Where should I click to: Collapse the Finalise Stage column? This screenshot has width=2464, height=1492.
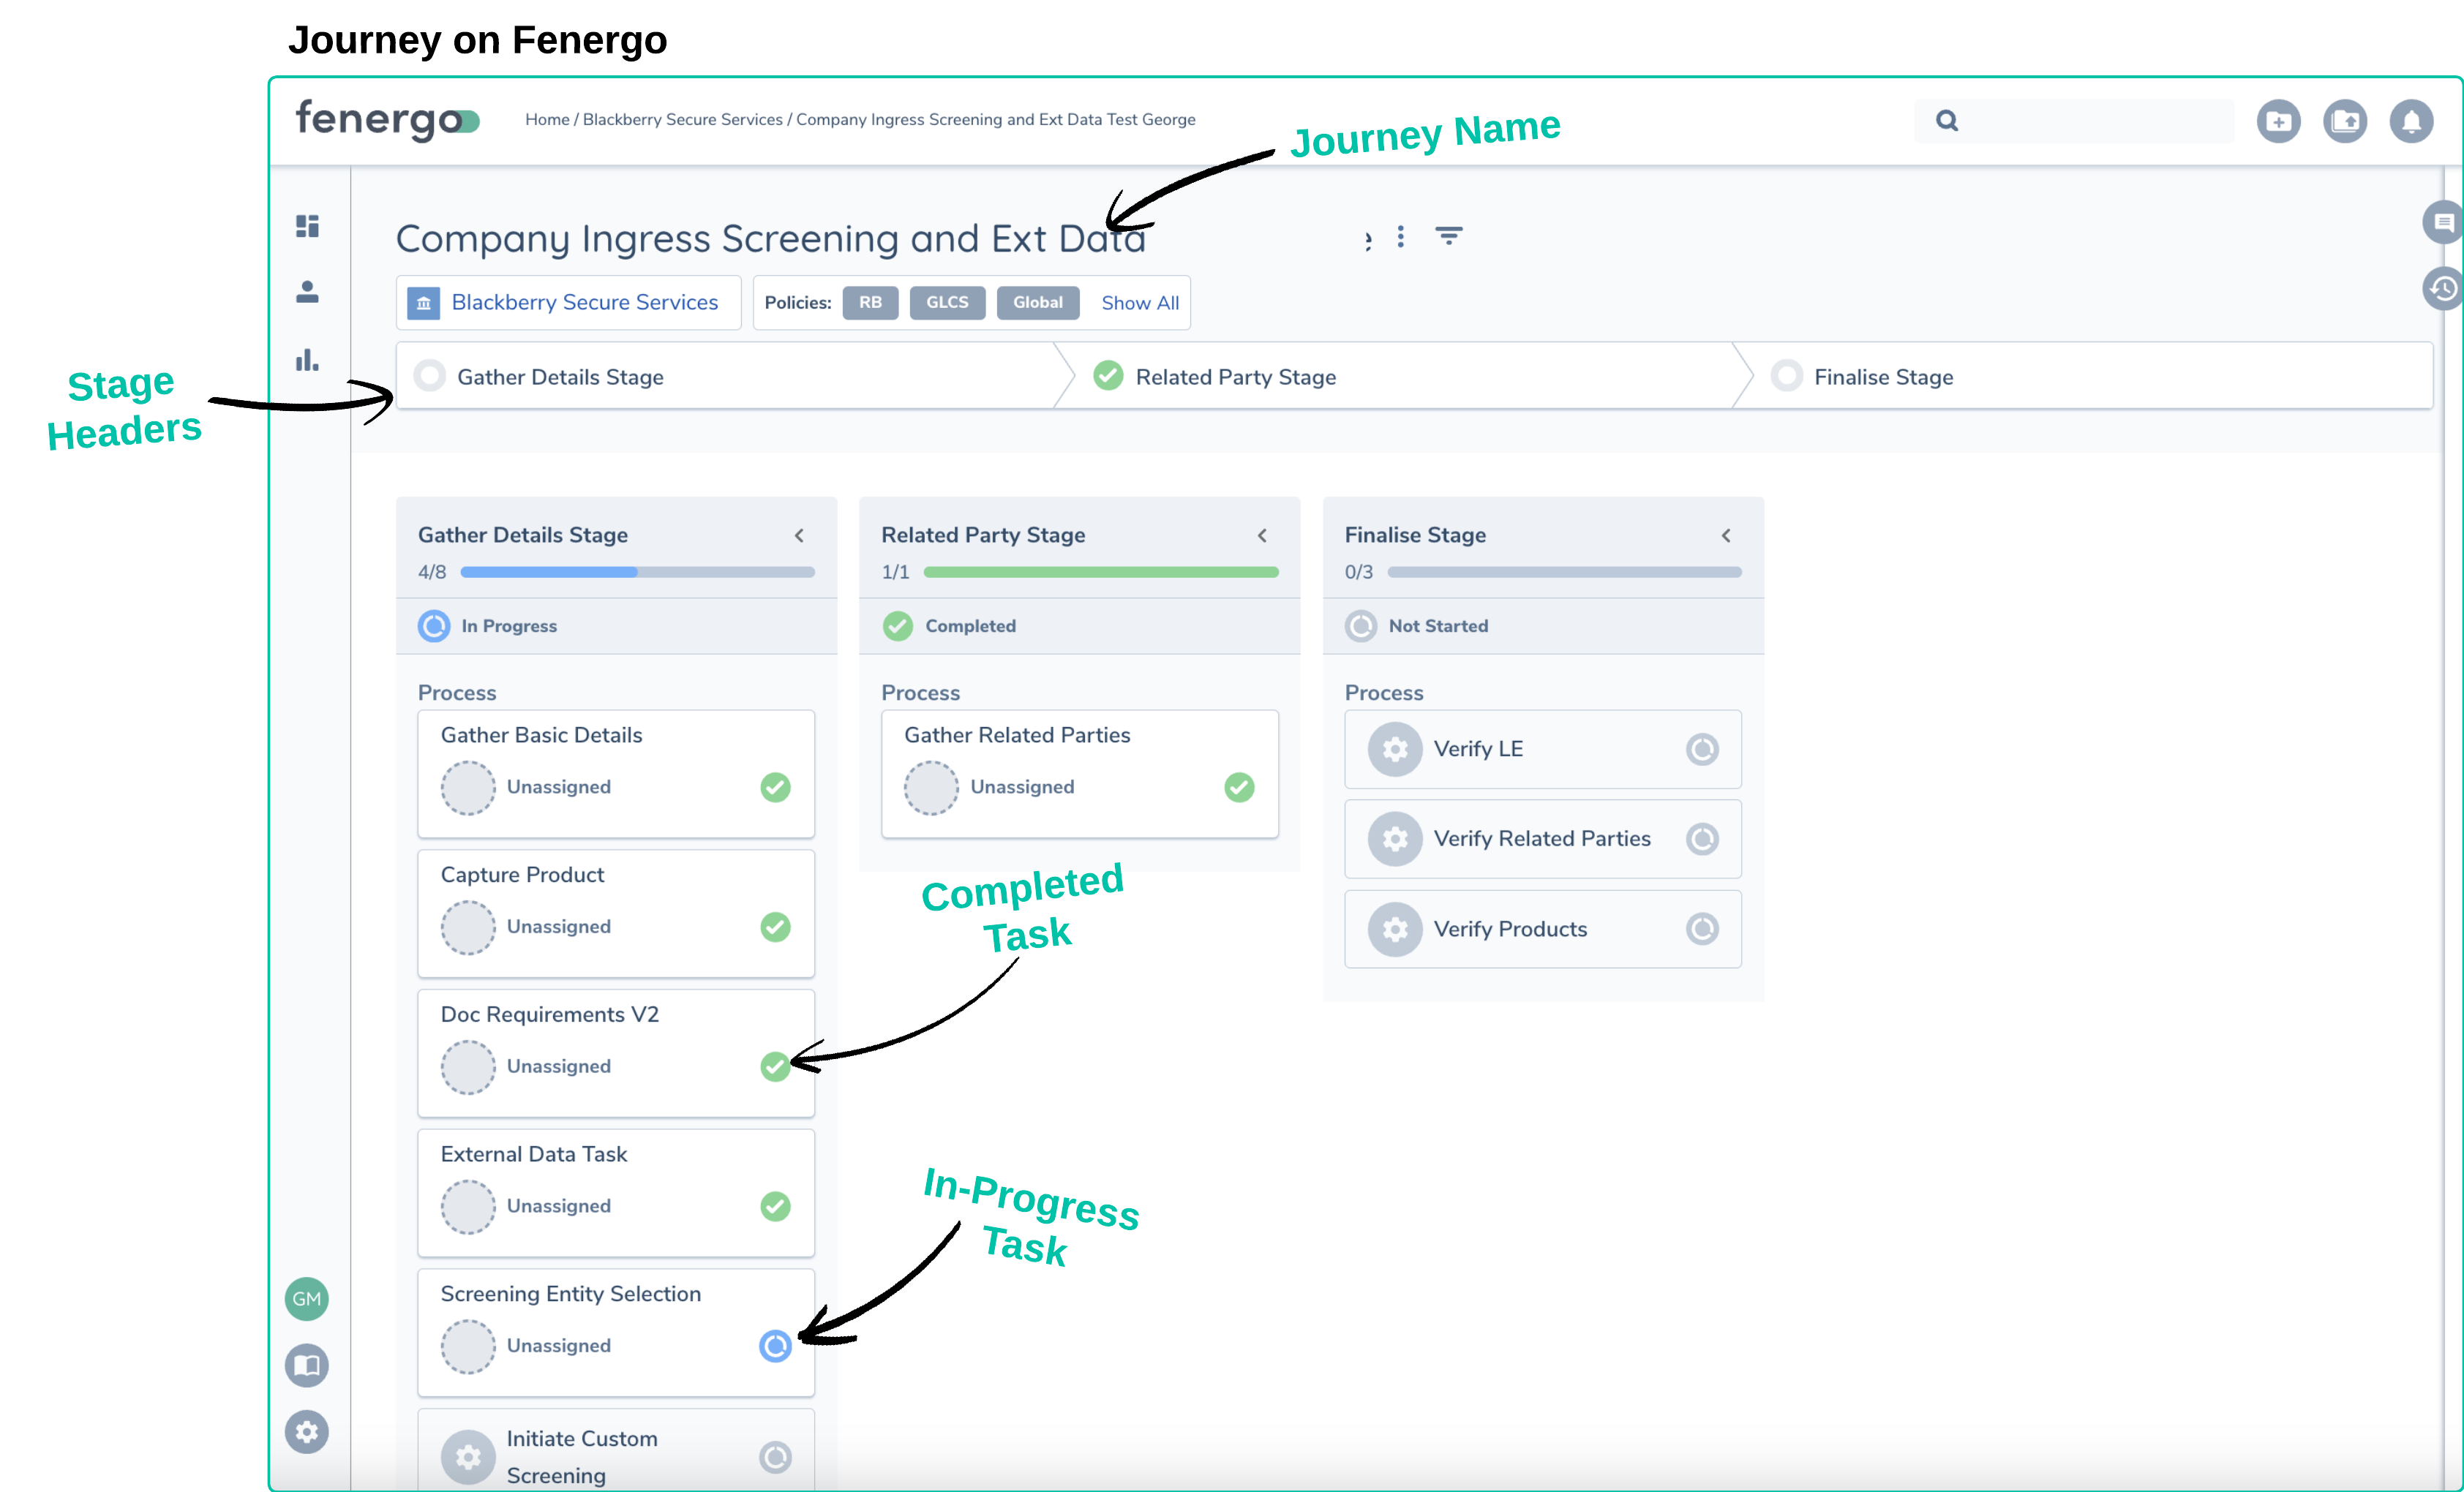tap(1726, 536)
